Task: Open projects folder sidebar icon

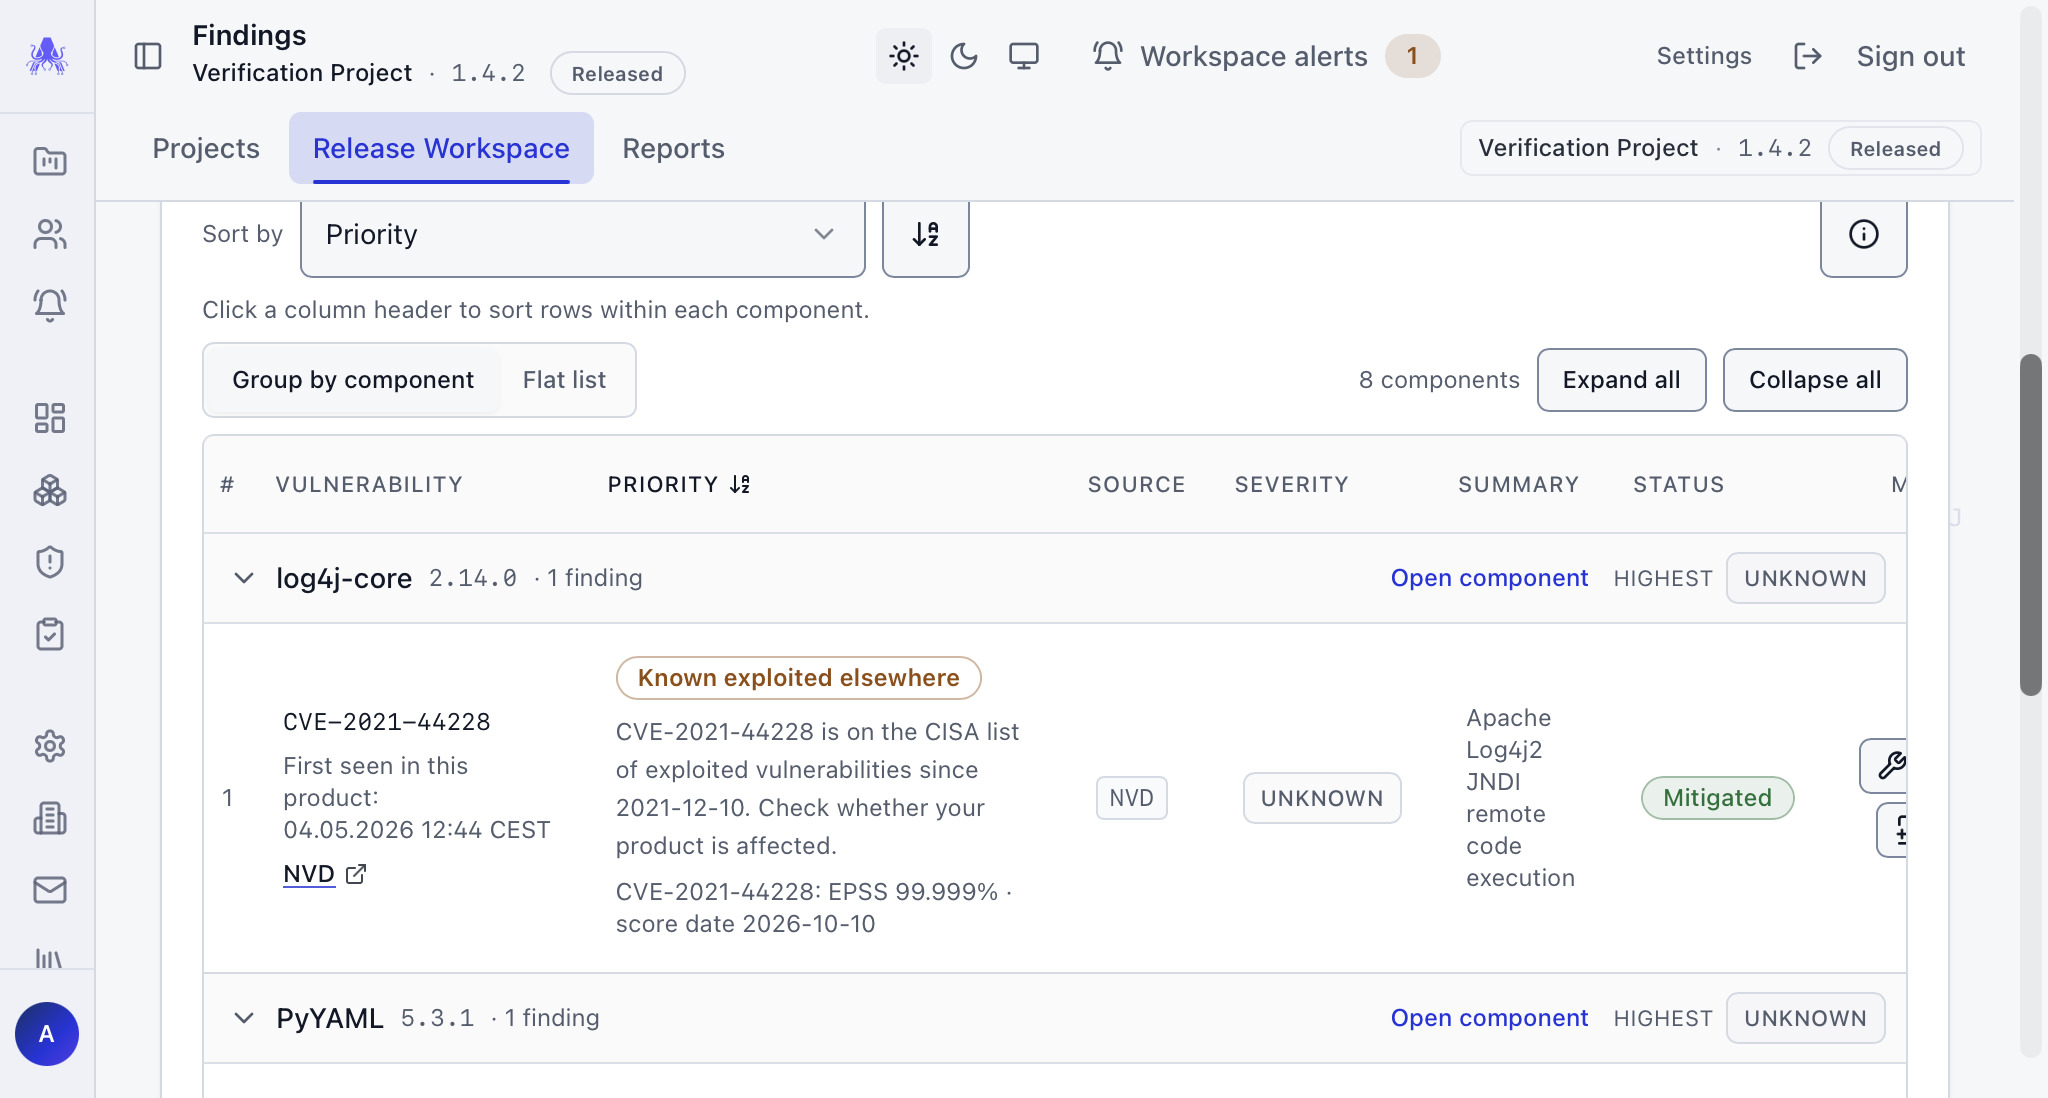Action: (x=50, y=161)
